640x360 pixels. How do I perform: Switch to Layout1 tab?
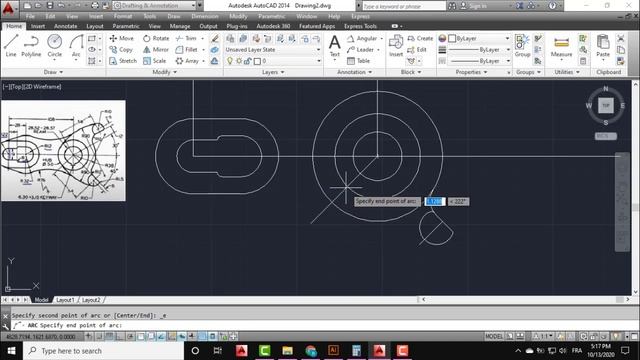pyautogui.click(x=65, y=300)
